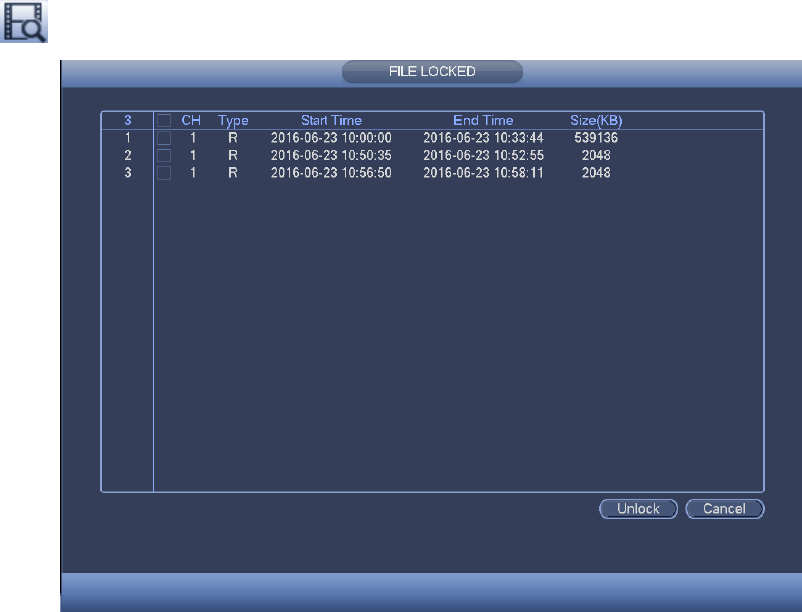
Task: Click channel 1 of the 10:56:50 file
Action: [x=193, y=173]
